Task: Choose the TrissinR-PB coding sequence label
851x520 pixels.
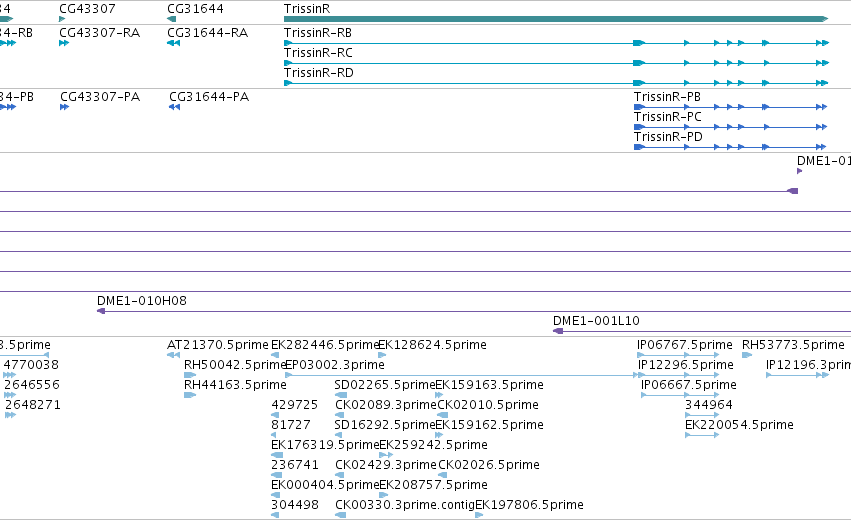Action: point(667,97)
